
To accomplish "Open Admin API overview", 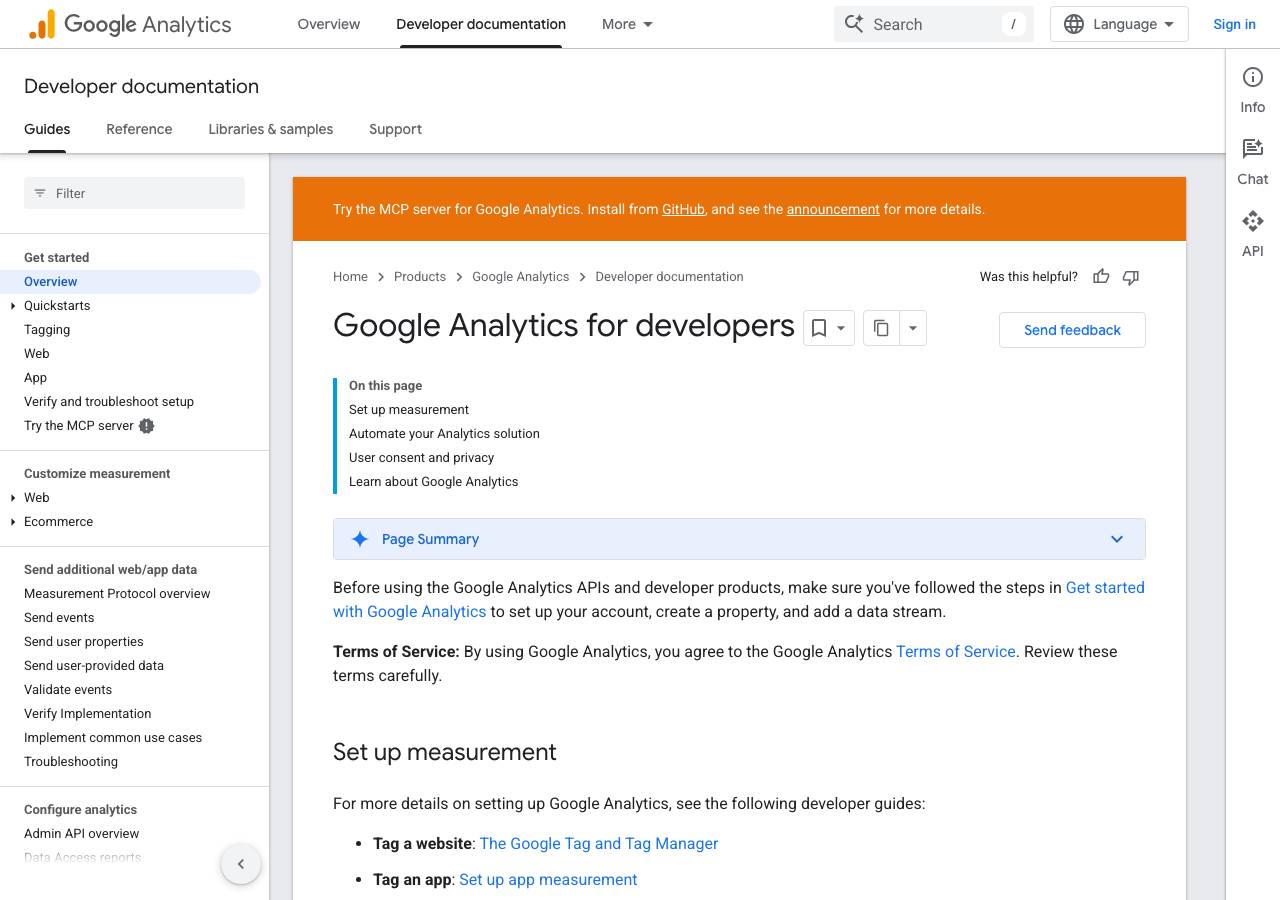I will point(82,834).
